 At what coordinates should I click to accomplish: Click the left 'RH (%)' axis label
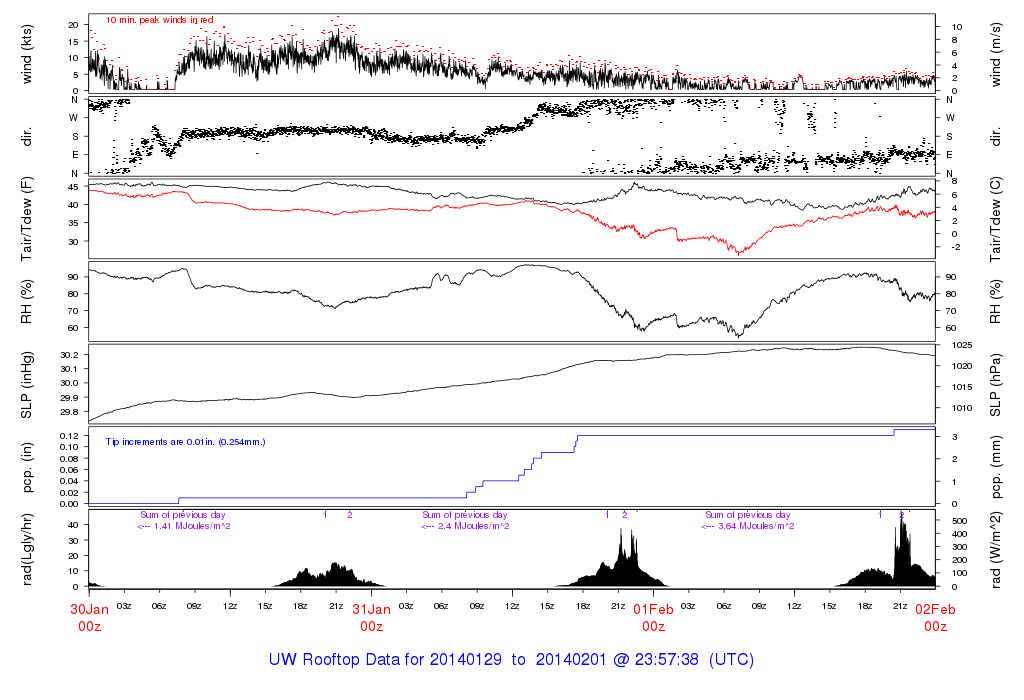pyautogui.click(x=27, y=302)
